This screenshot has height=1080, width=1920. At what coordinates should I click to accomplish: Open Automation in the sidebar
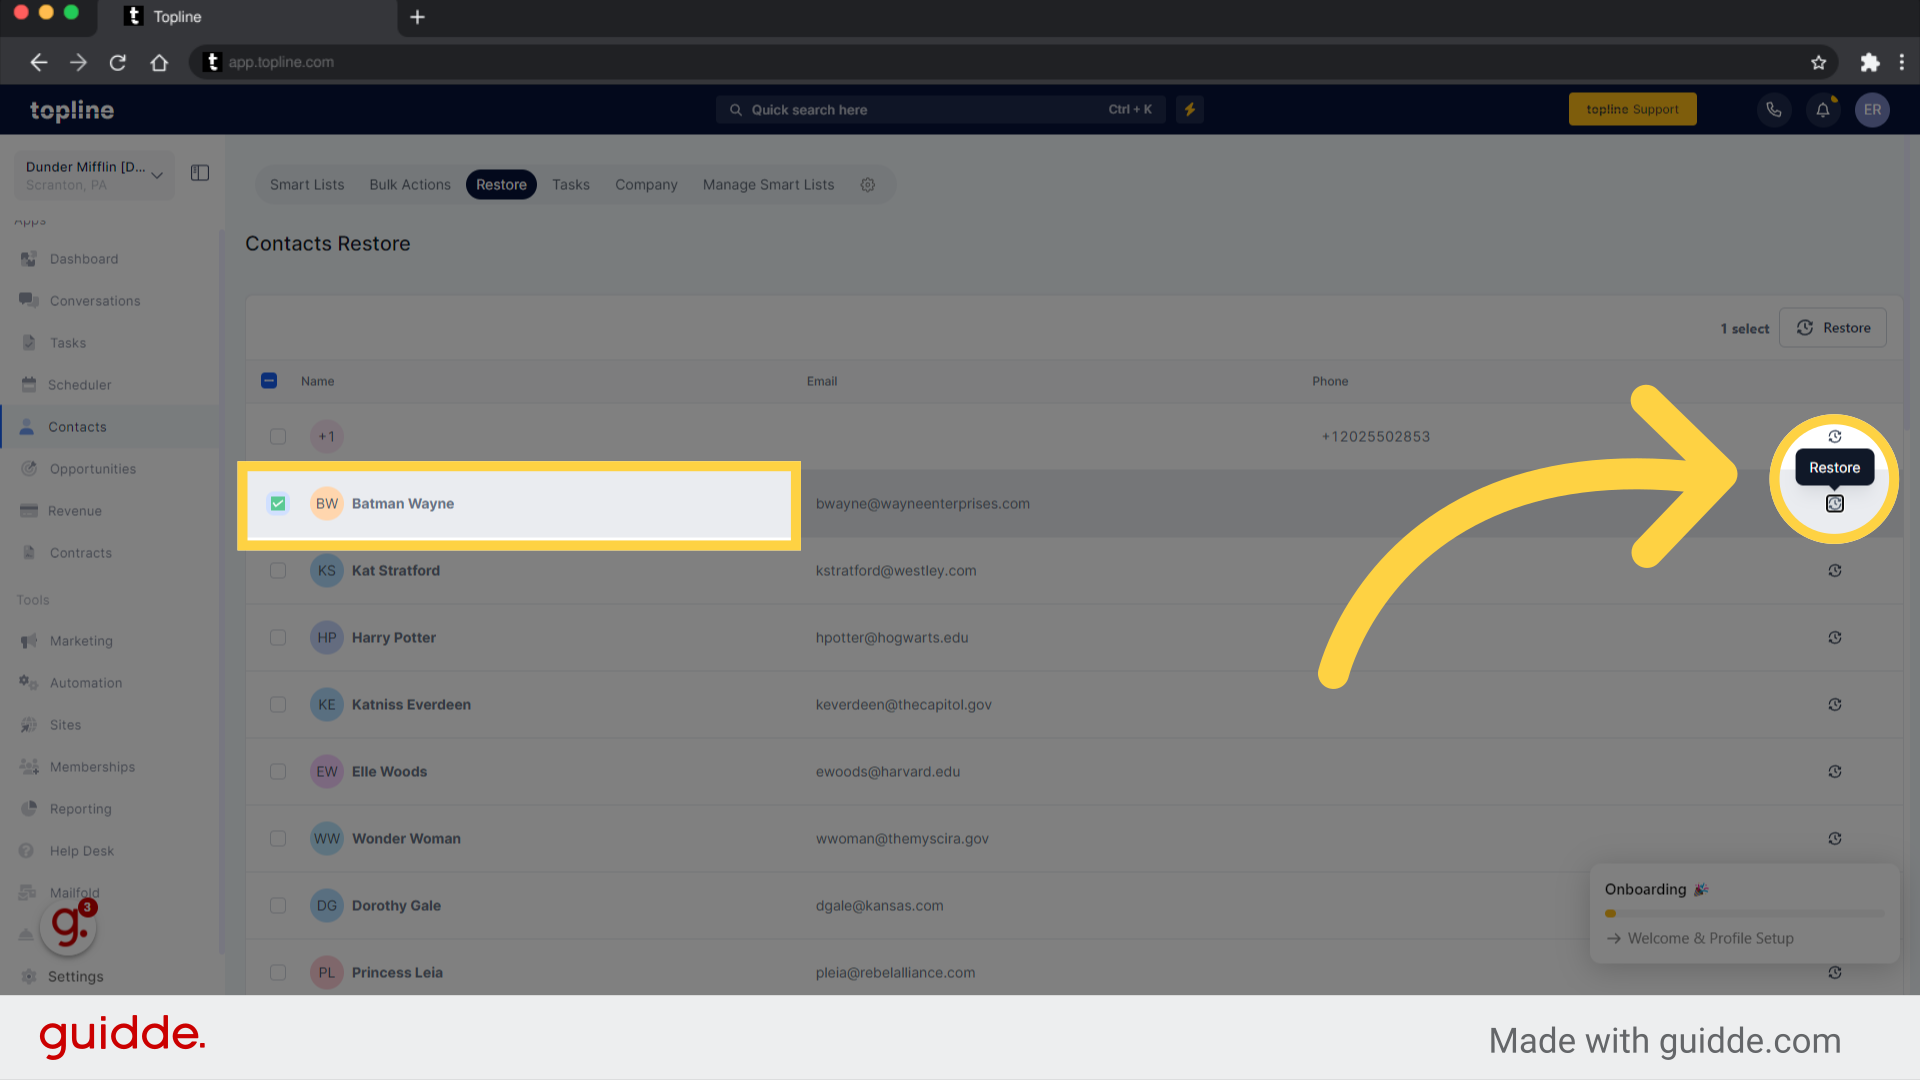(x=86, y=683)
